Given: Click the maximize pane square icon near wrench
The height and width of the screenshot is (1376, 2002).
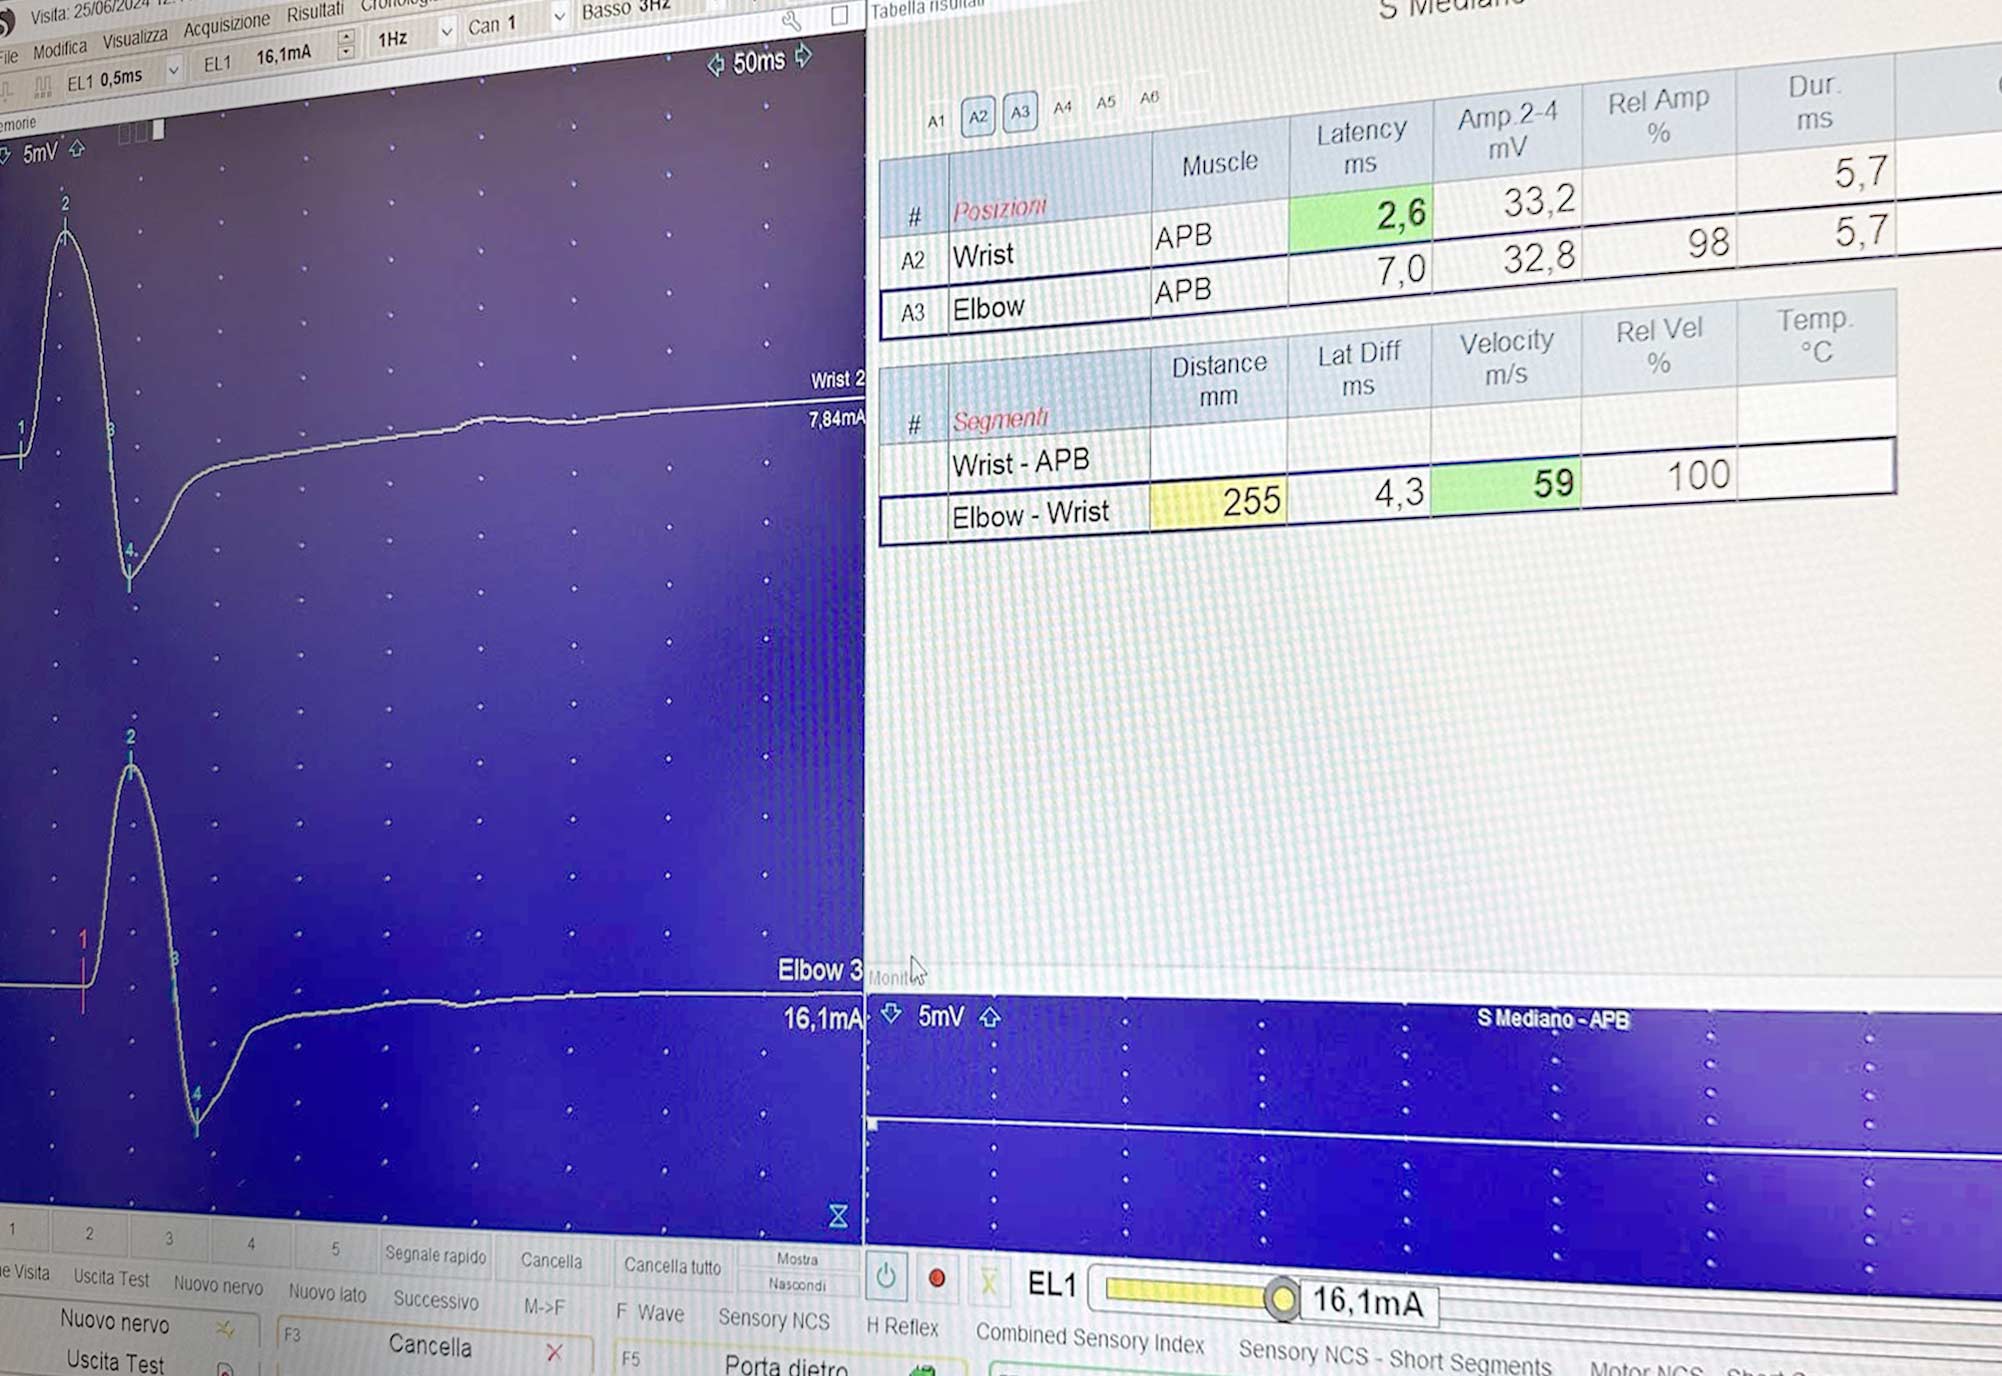Looking at the screenshot, I should tap(839, 15).
